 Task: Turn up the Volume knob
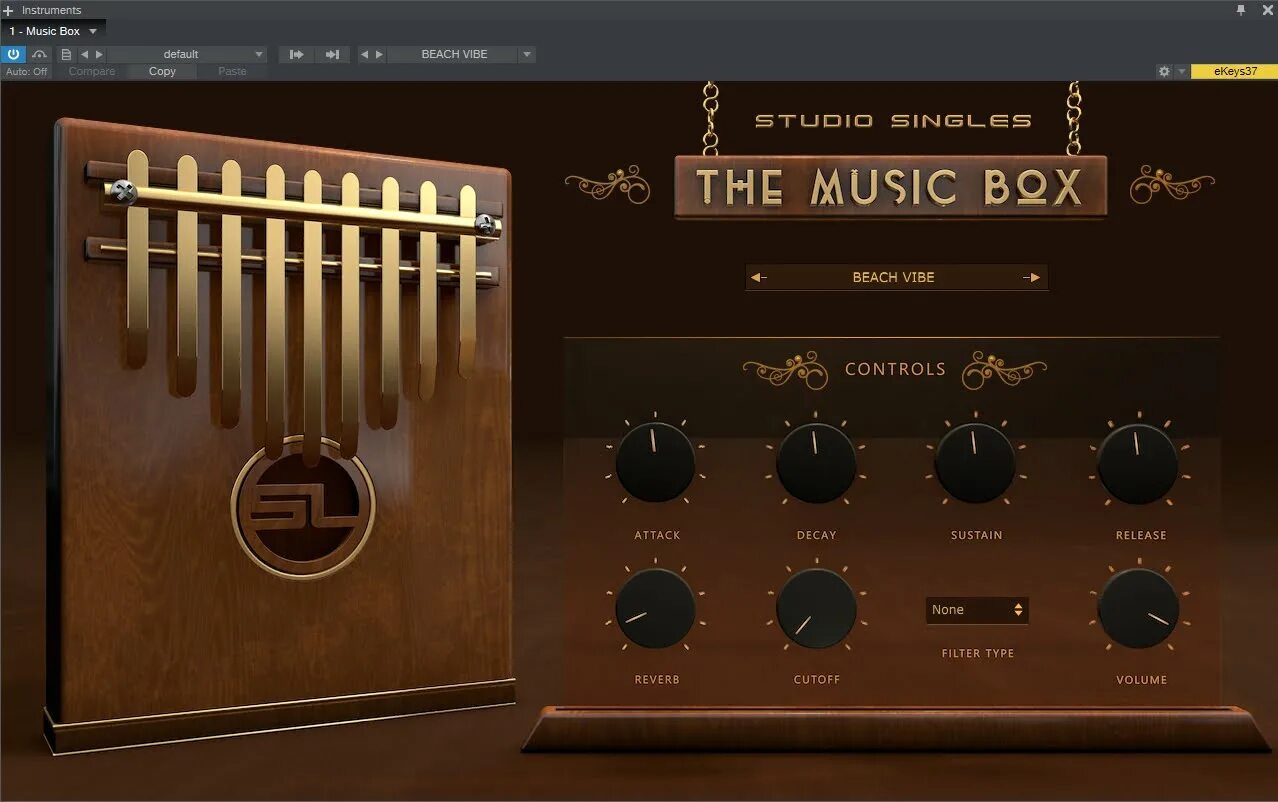(1139, 607)
